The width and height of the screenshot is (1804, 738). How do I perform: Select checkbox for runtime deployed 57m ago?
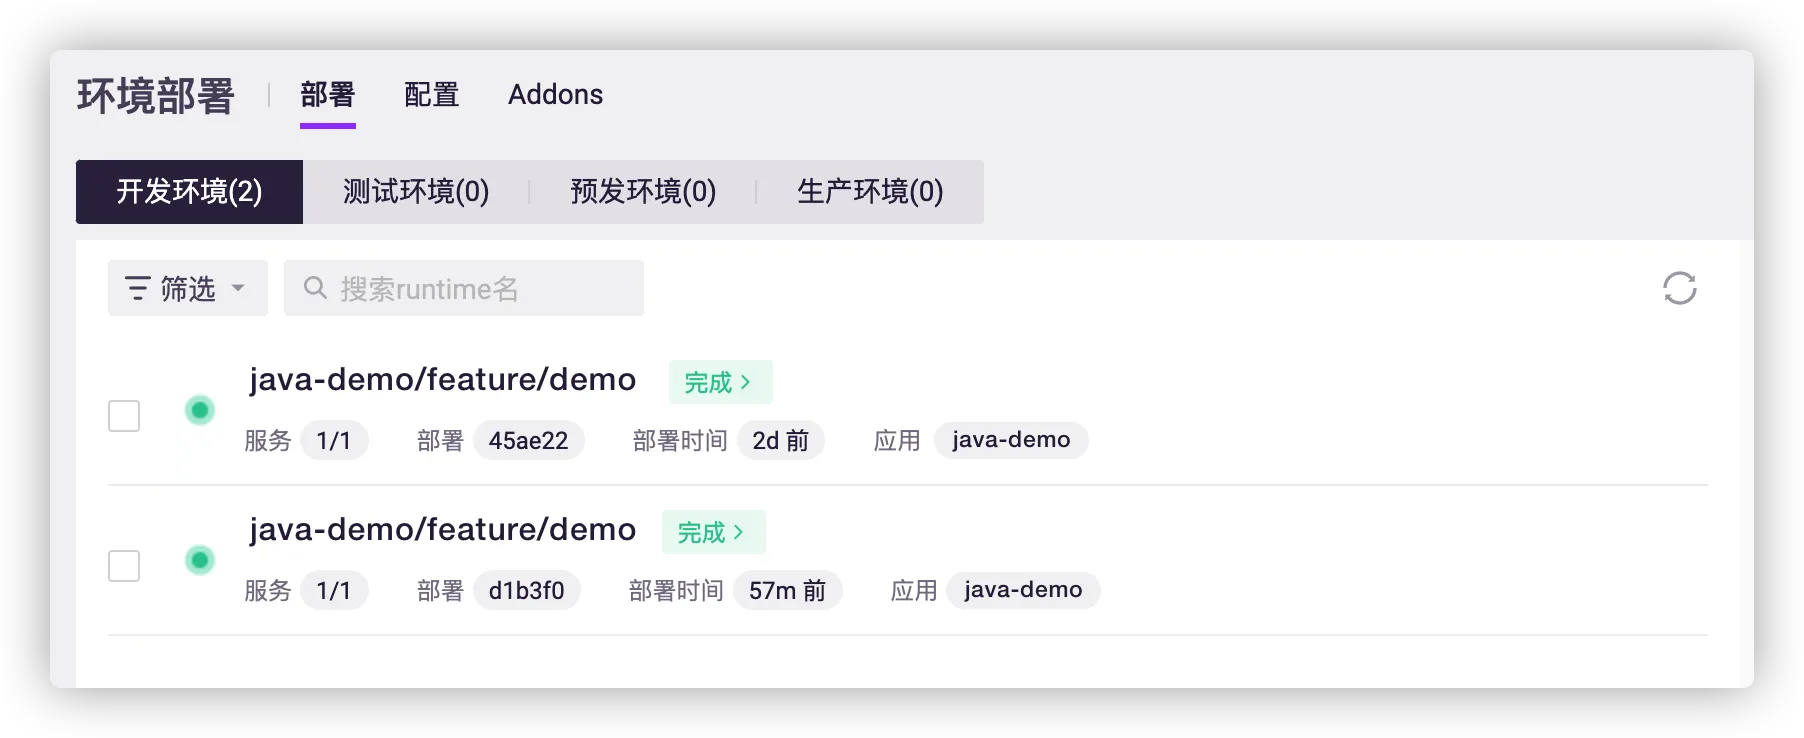(124, 566)
